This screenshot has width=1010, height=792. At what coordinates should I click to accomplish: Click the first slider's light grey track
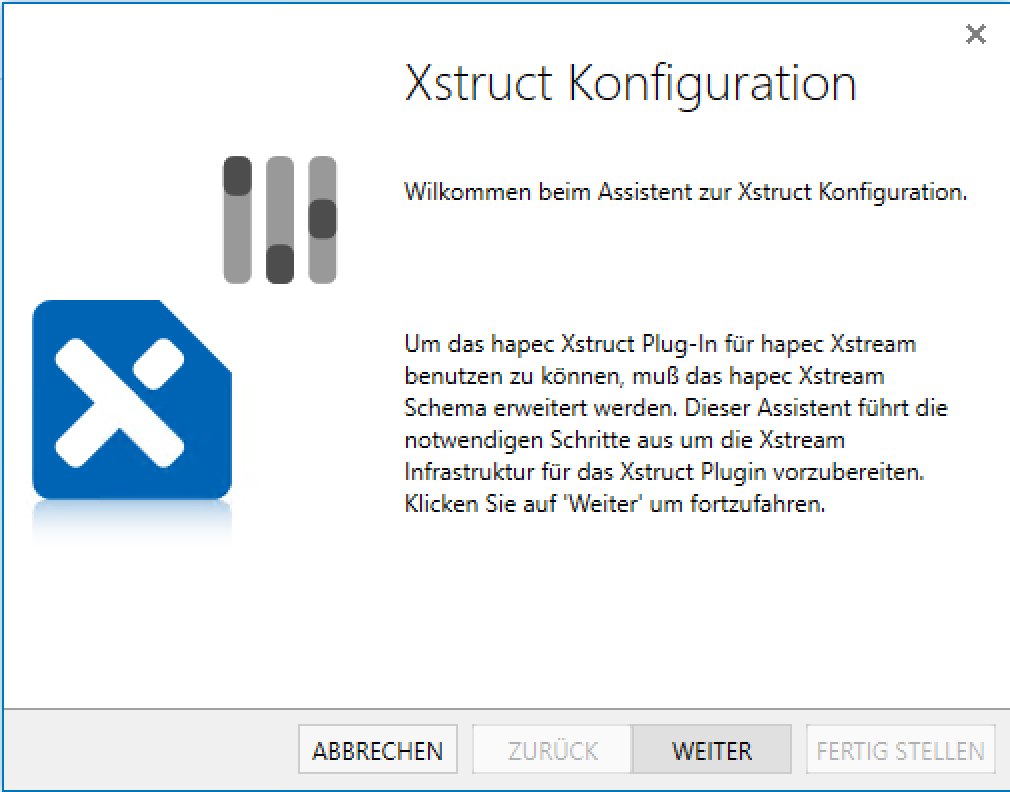click(x=237, y=240)
